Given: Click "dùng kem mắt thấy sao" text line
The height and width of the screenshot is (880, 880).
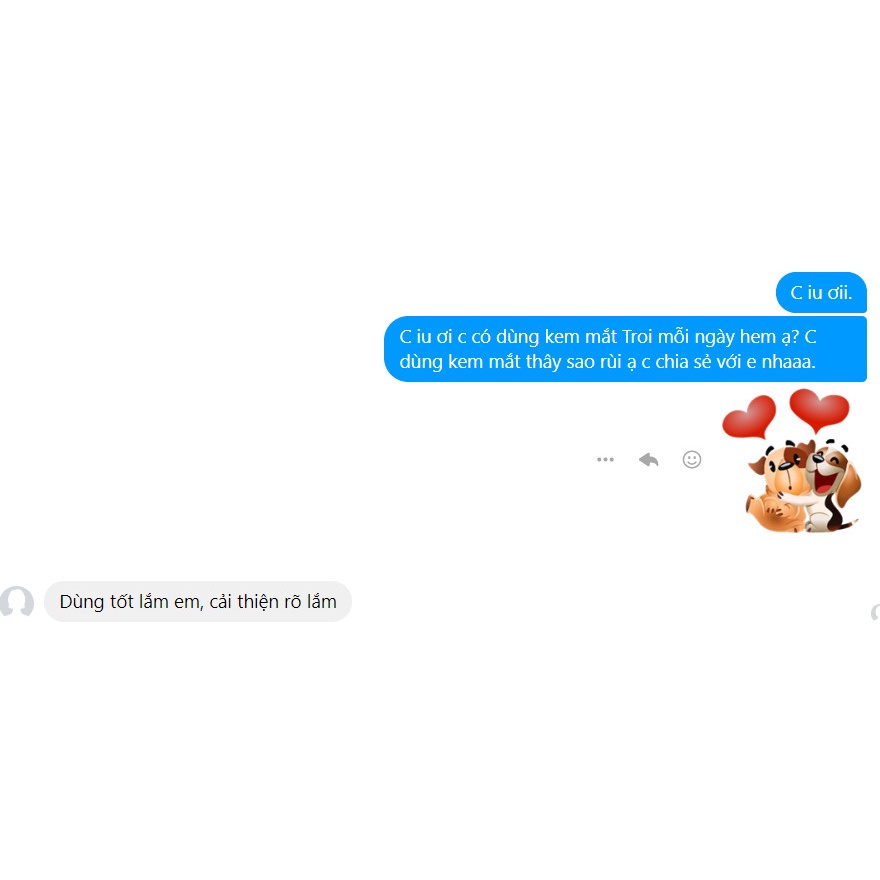Looking at the screenshot, I should (x=497, y=362).
